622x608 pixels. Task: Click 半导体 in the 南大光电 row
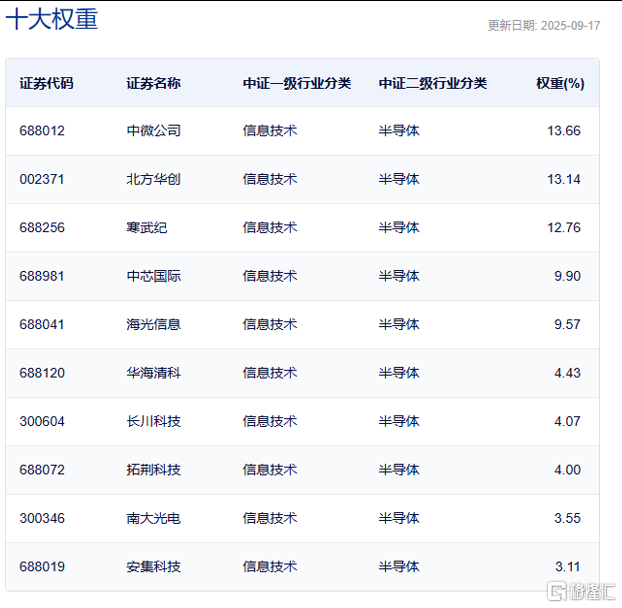399,518
